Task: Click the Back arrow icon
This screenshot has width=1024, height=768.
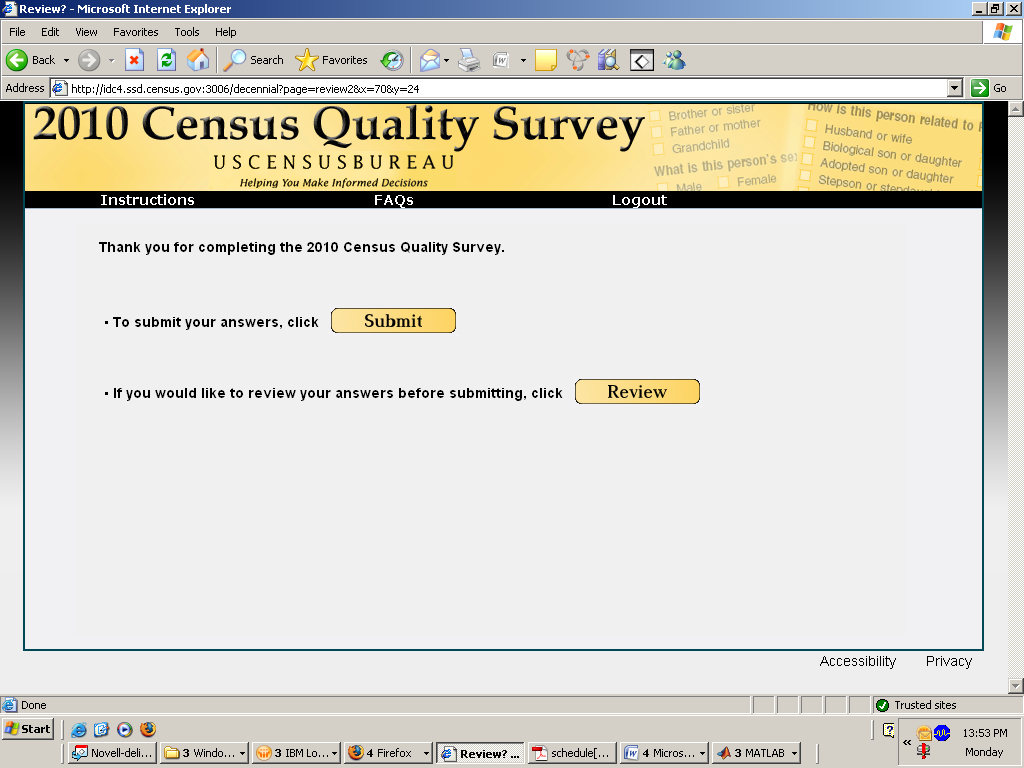Action: tap(17, 60)
